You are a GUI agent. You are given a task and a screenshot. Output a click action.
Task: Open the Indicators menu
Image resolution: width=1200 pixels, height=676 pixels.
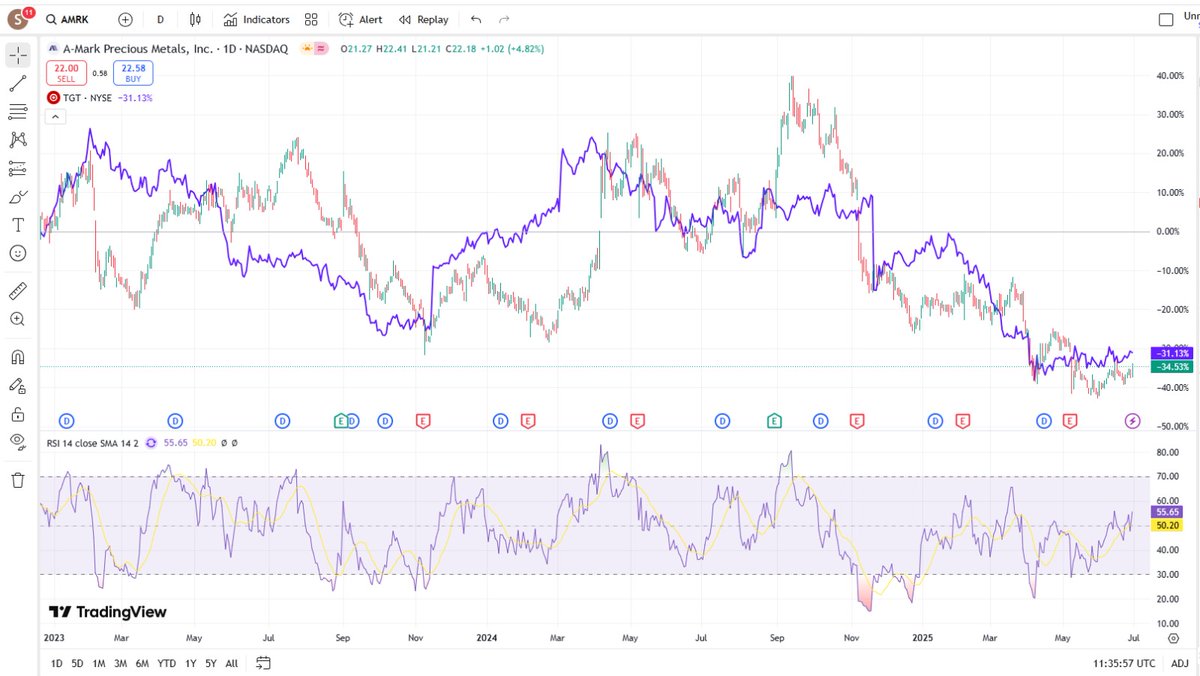pyautogui.click(x=256, y=19)
